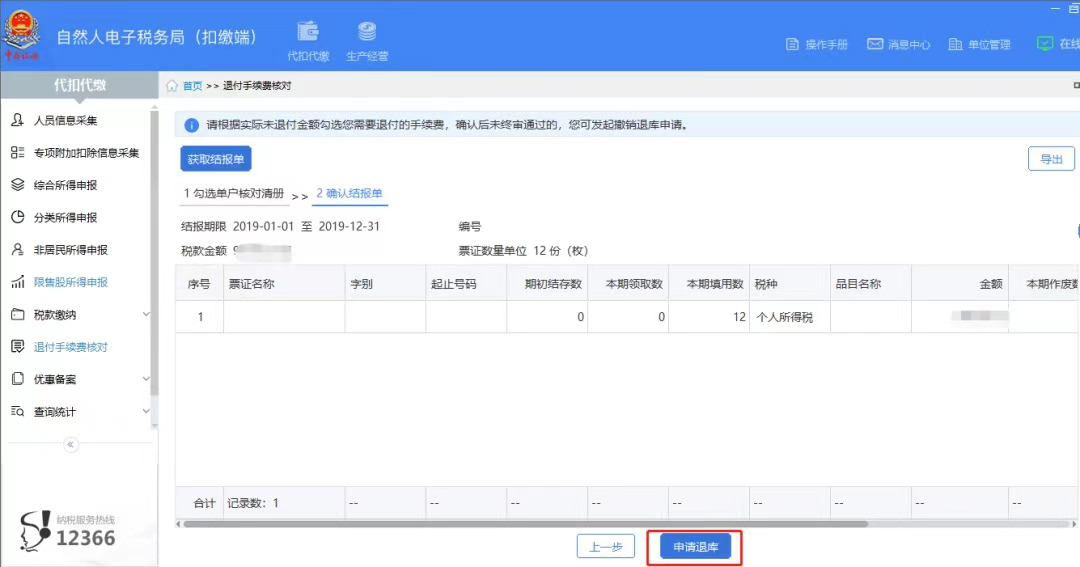Click the 限售股所得申报 chart icon
This screenshot has width=1080, height=567.
18,282
